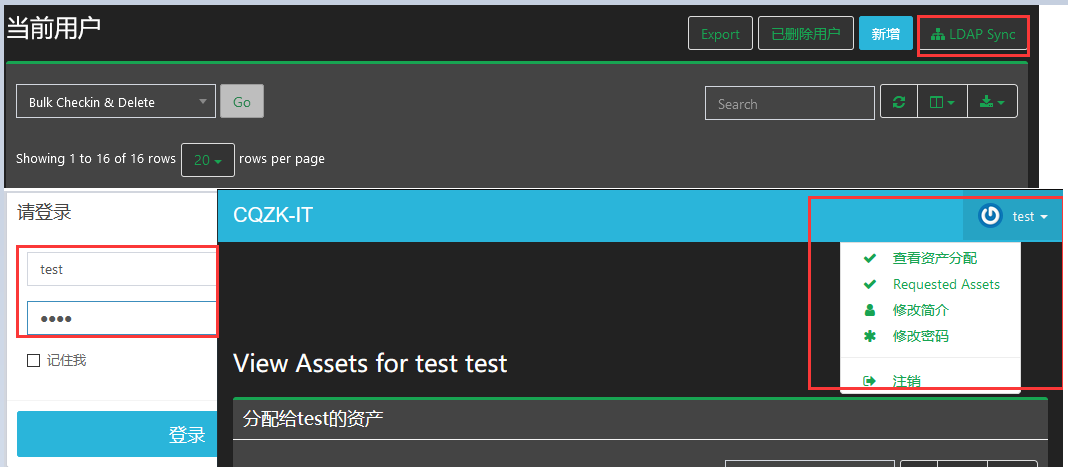Expand the Bulk Checkin & Delete dropdown
This screenshot has width=1068, height=467.
point(116,101)
